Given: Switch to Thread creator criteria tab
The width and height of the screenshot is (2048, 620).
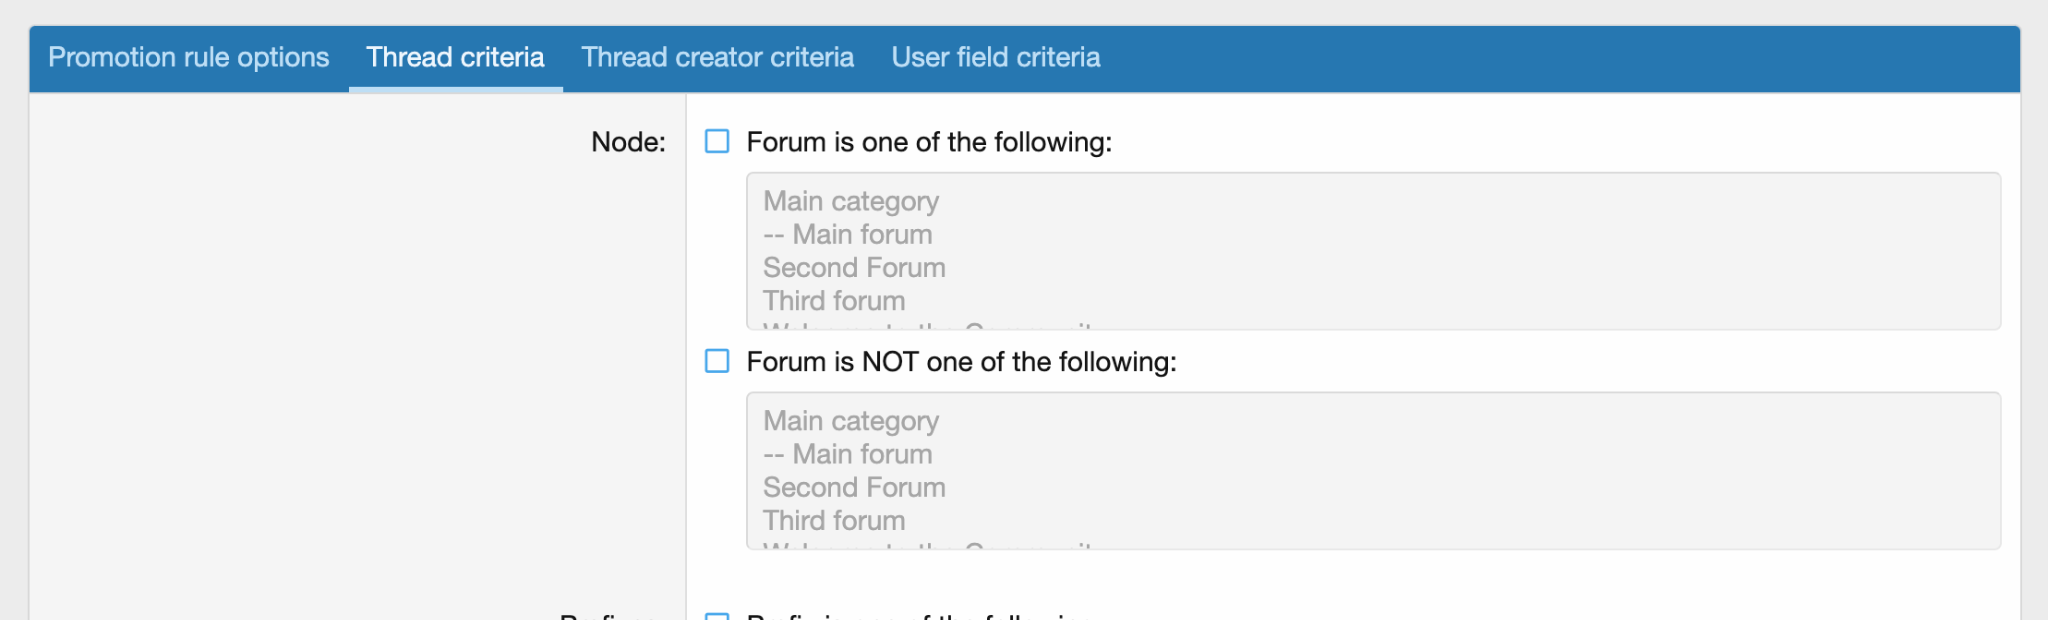Looking at the screenshot, I should coord(717,58).
